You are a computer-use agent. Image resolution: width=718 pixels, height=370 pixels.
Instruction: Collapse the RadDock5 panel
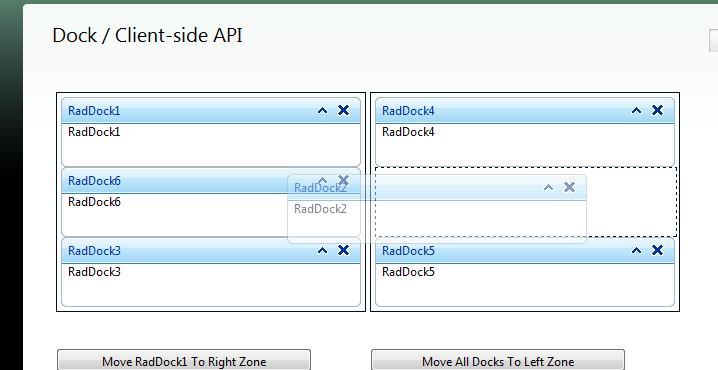pos(636,250)
